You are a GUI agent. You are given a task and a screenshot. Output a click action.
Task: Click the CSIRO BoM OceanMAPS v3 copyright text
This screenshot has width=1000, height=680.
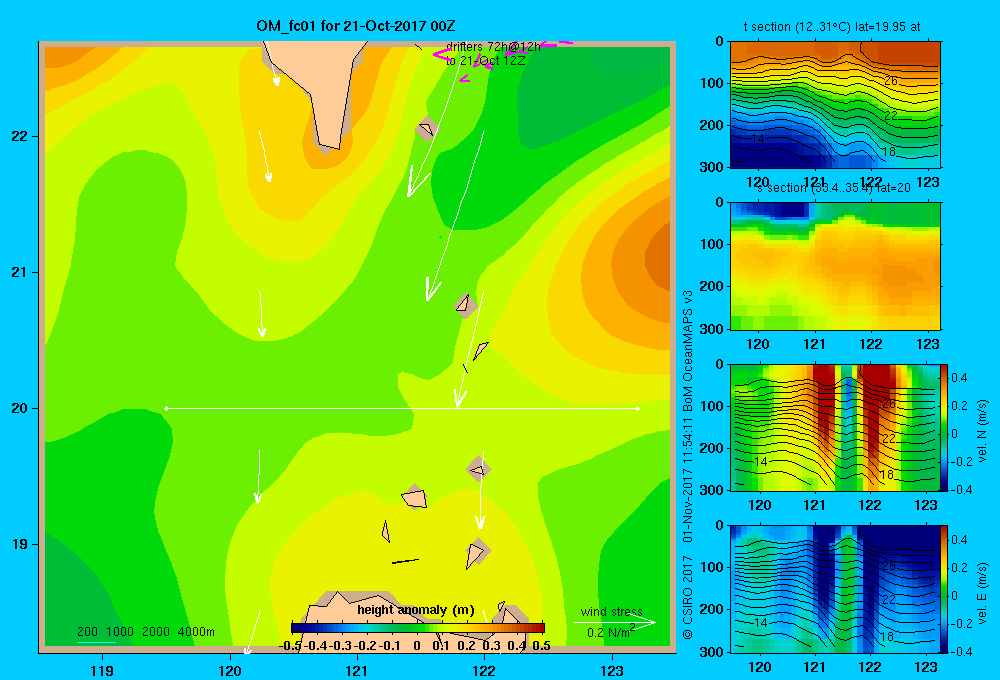coord(688,464)
